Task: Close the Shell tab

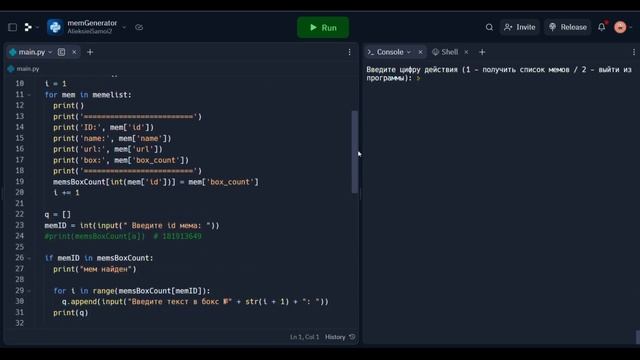Action: [x=466, y=52]
